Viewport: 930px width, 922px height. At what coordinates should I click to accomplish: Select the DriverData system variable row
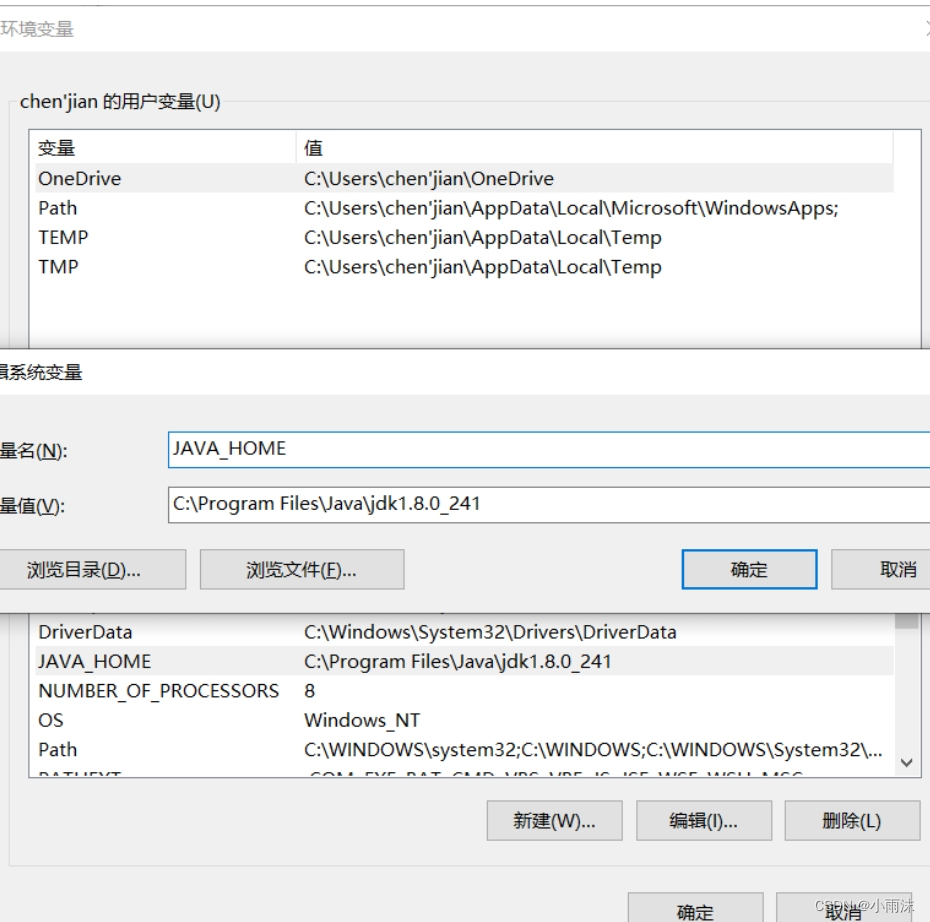tap(464, 632)
